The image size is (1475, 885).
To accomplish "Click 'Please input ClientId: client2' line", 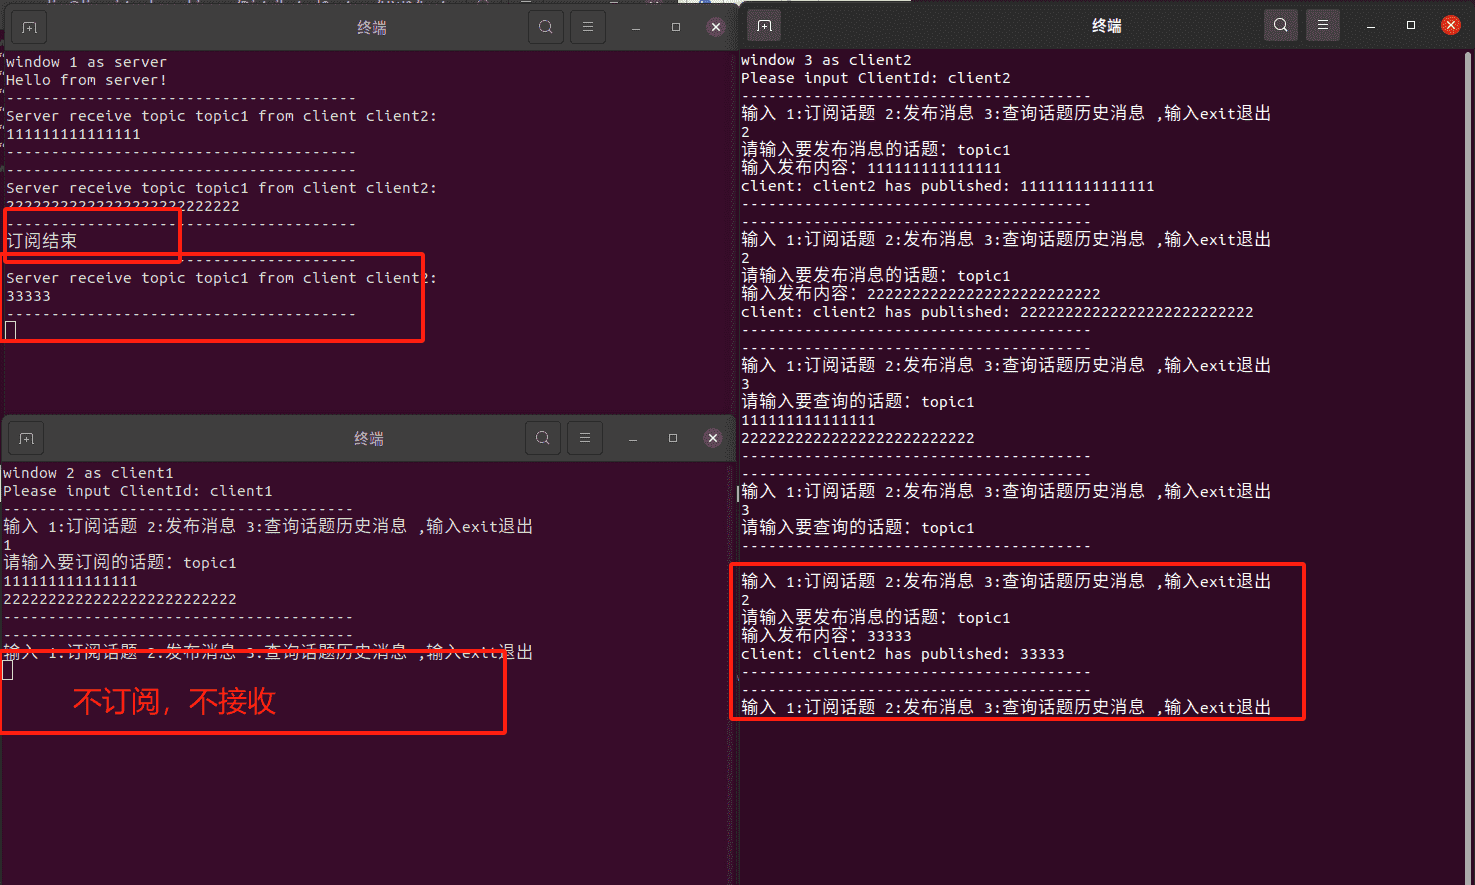I will [876, 78].
